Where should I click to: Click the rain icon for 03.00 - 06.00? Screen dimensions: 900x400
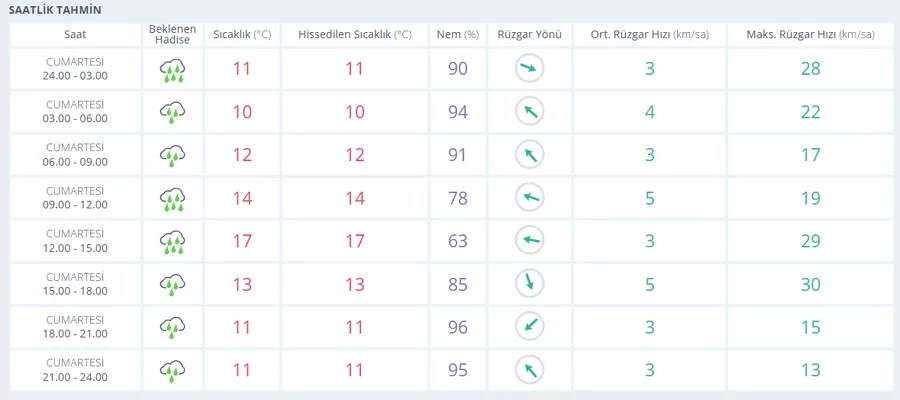click(173, 112)
